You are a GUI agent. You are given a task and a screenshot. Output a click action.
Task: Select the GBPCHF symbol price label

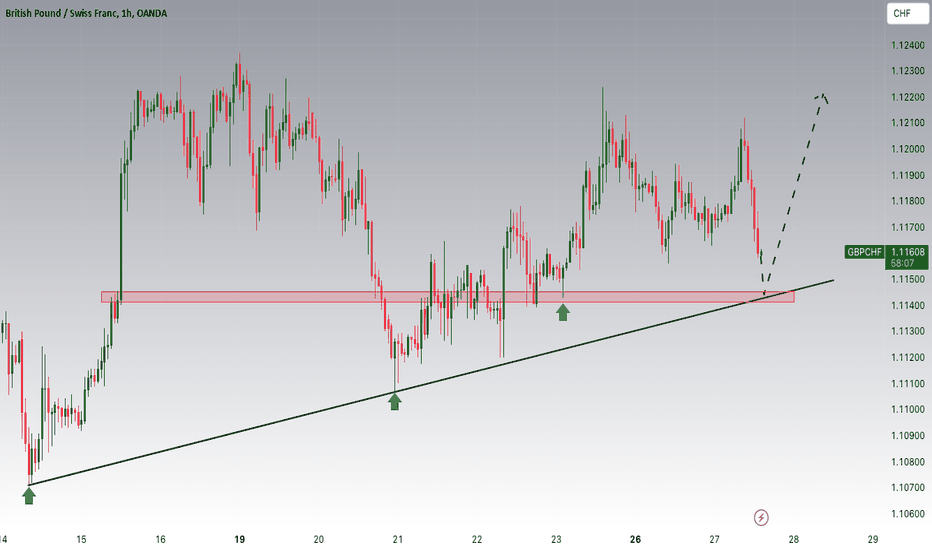864,252
